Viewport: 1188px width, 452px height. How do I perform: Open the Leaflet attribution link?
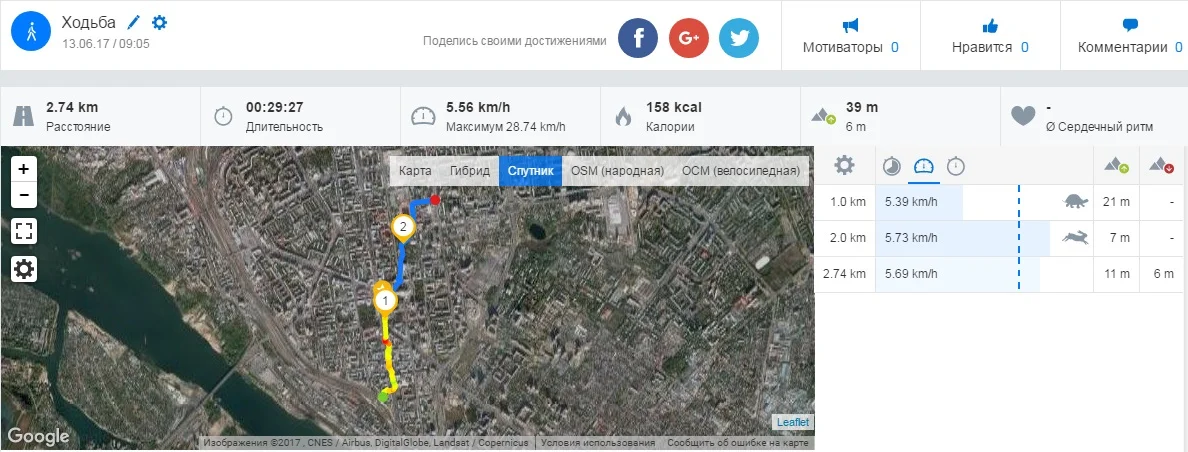793,422
